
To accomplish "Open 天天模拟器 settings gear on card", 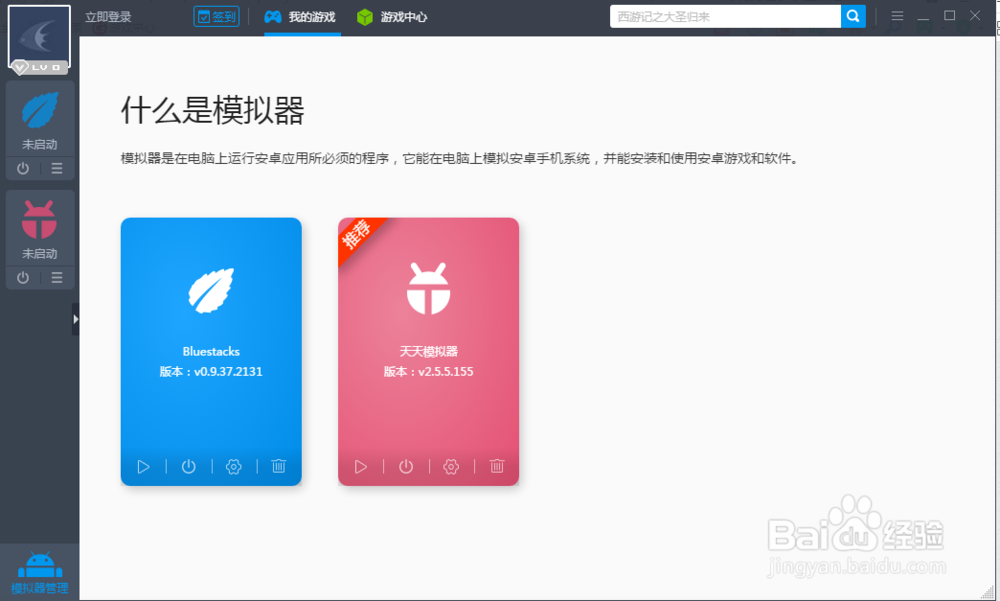I will click(x=452, y=467).
